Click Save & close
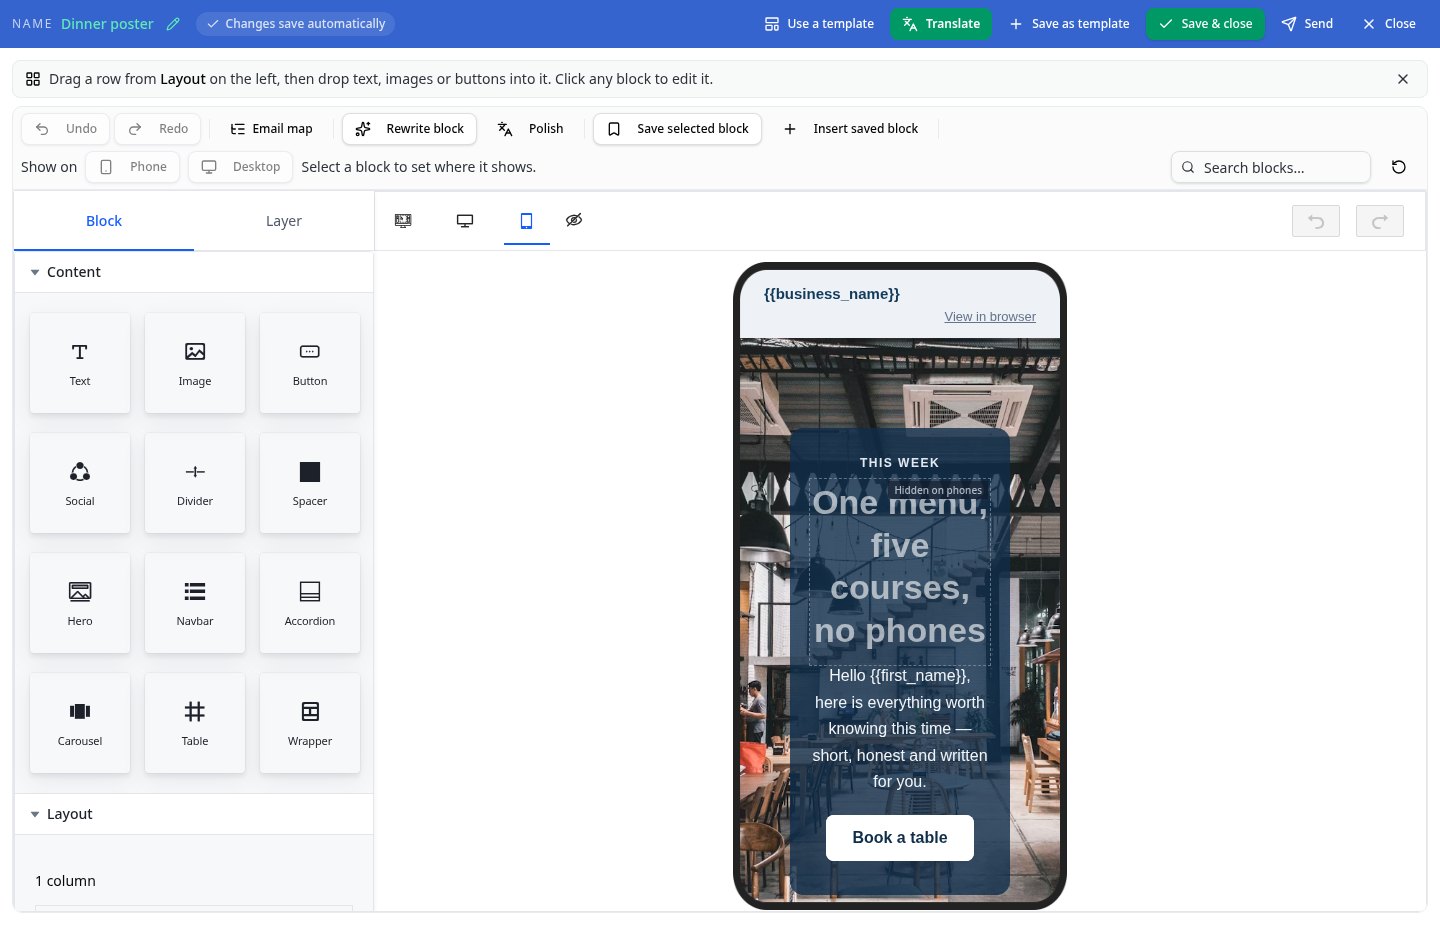The height and width of the screenshot is (950, 1440). point(1206,24)
